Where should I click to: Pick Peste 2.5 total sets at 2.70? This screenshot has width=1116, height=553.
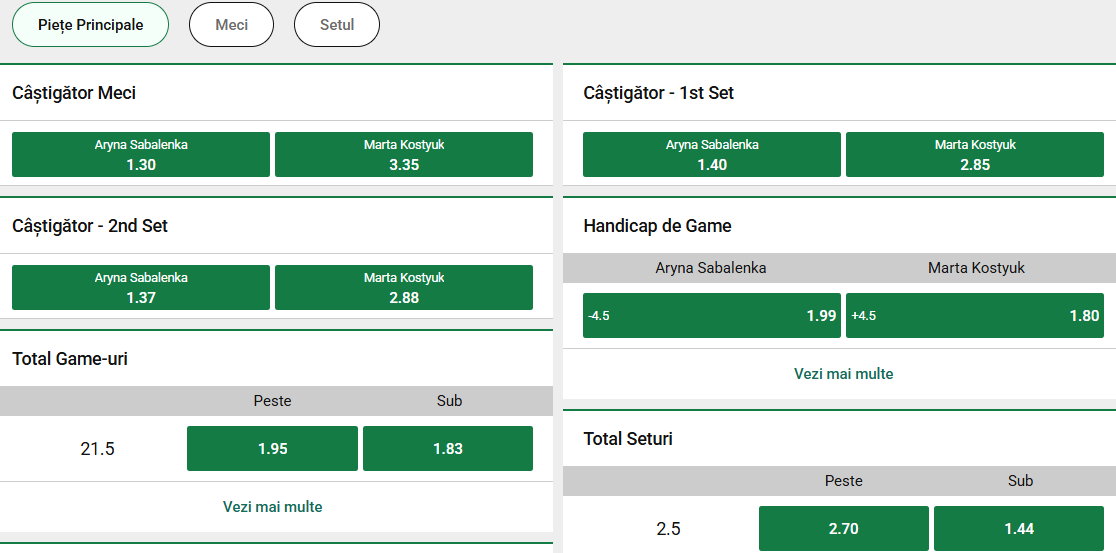pyautogui.click(x=844, y=528)
